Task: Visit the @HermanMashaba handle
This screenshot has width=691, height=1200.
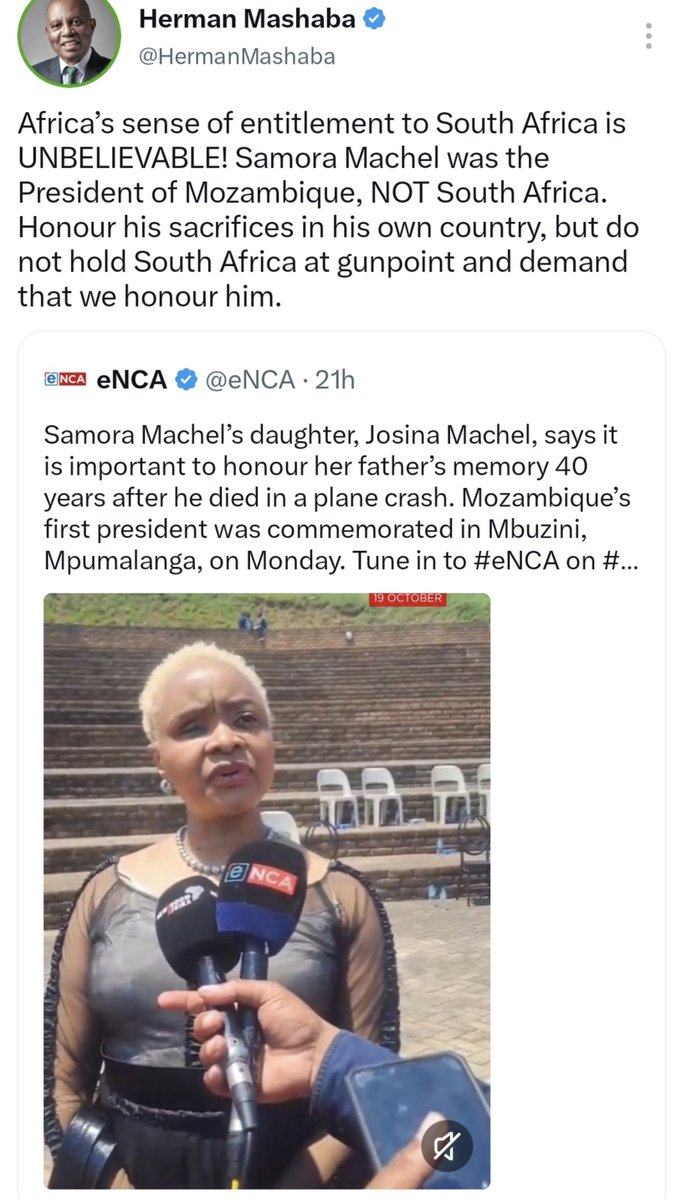Action: click(x=236, y=57)
